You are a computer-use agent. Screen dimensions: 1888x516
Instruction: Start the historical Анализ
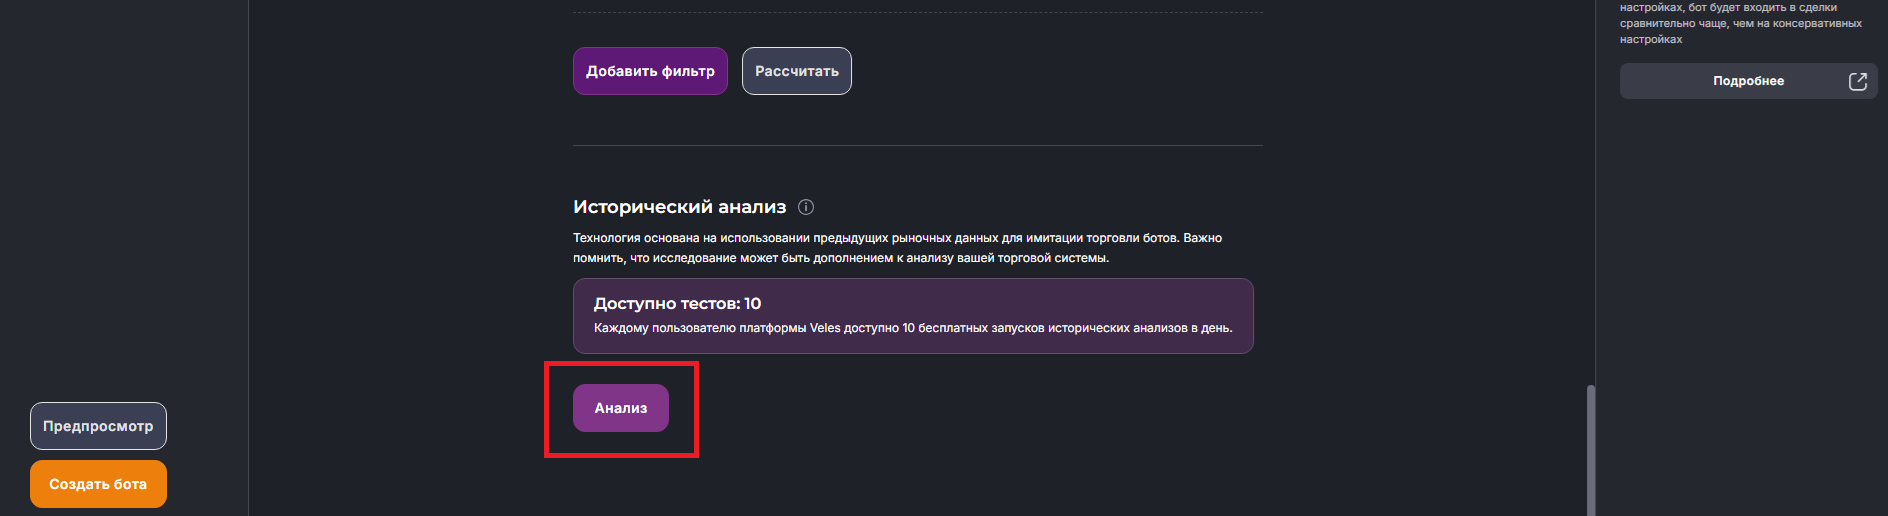tap(621, 408)
